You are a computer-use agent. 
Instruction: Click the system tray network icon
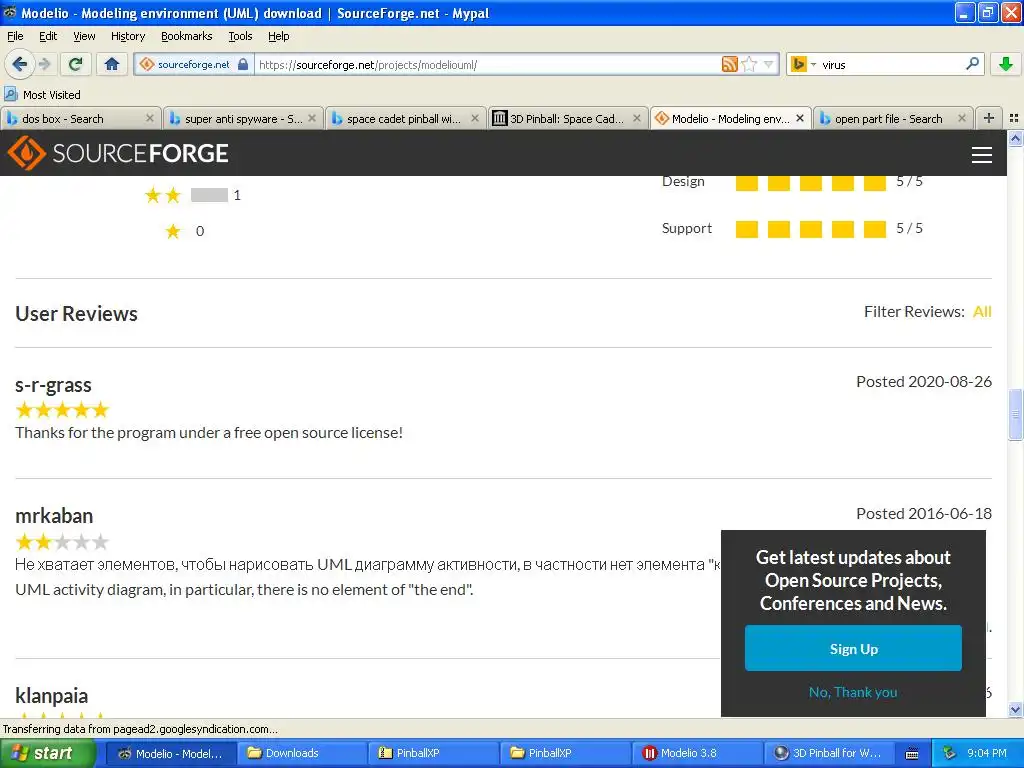point(950,754)
